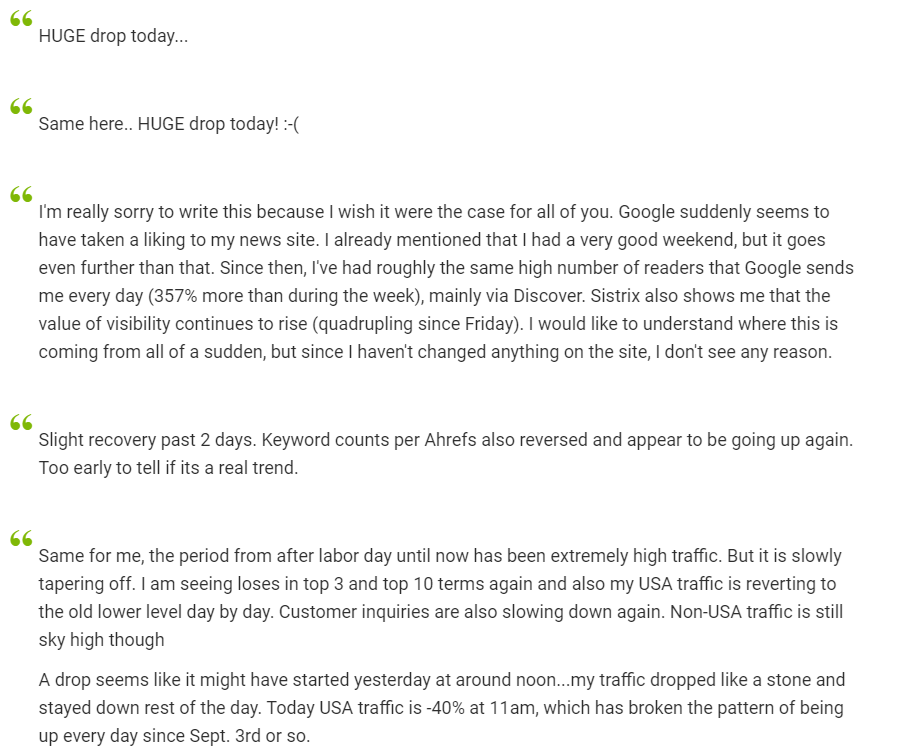Click the text "HUGE drop today..."
The height and width of the screenshot is (752, 897).
point(113,36)
